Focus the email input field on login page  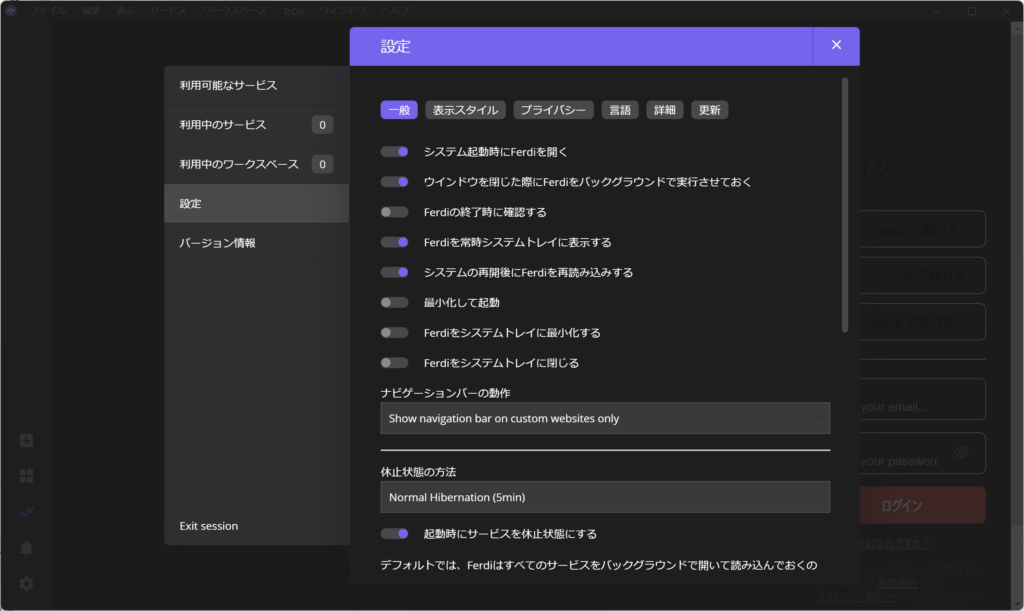(922, 399)
